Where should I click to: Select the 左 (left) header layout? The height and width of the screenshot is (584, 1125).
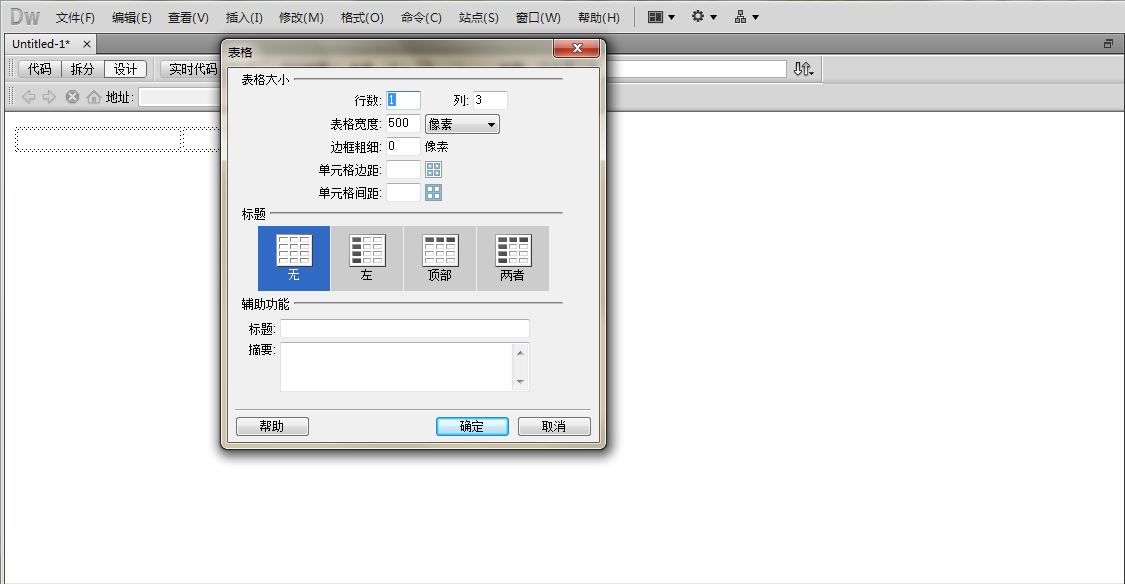pos(367,258)
